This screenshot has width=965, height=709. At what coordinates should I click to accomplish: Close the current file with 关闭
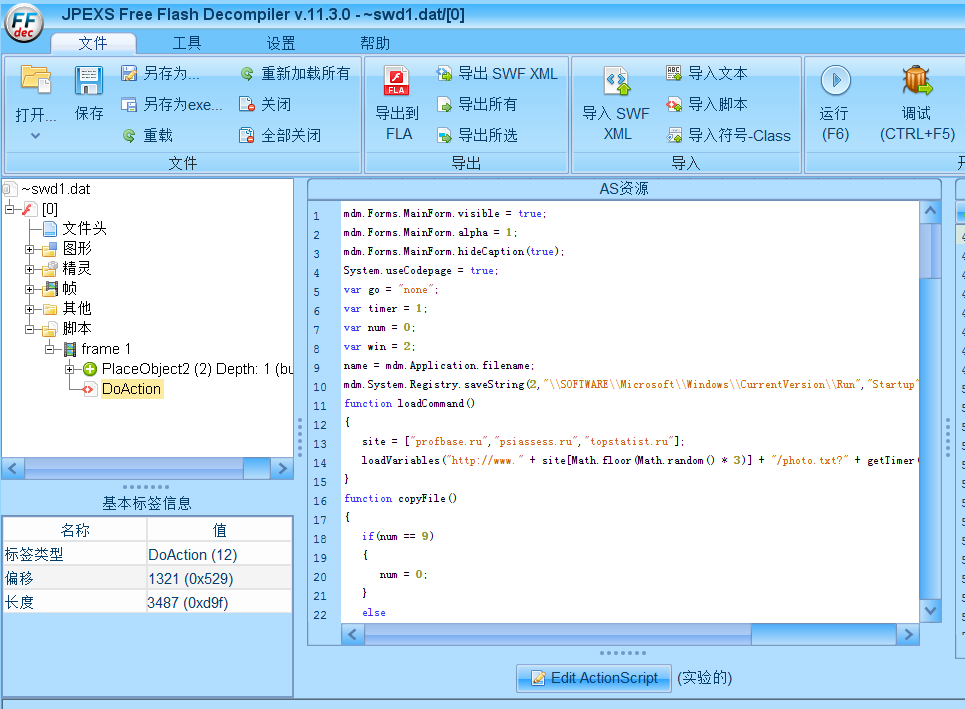tap(265, 104)
